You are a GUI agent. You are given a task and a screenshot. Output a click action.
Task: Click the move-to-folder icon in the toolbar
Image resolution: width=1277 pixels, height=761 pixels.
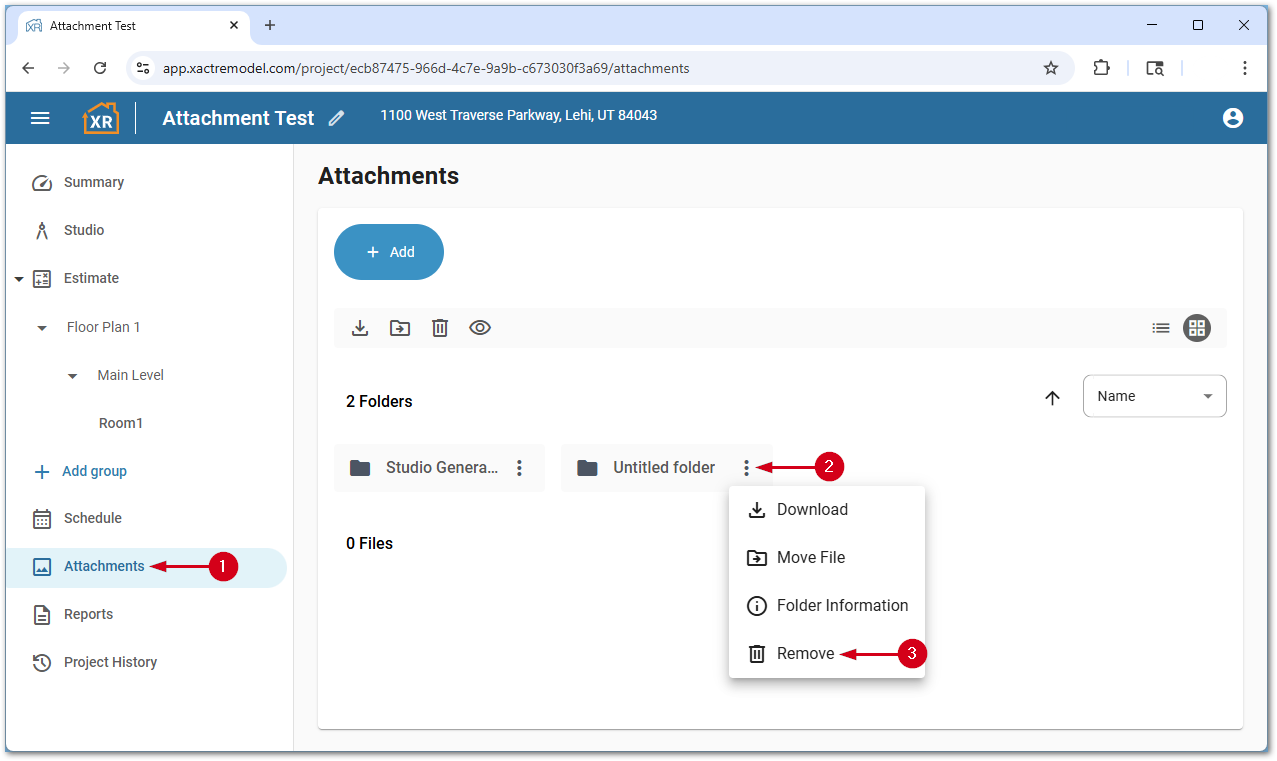click(x=400, y=328)
